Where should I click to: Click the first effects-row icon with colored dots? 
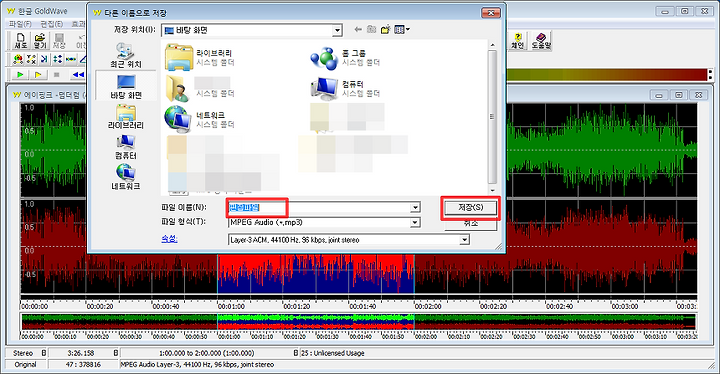click(x=18, y=59)
